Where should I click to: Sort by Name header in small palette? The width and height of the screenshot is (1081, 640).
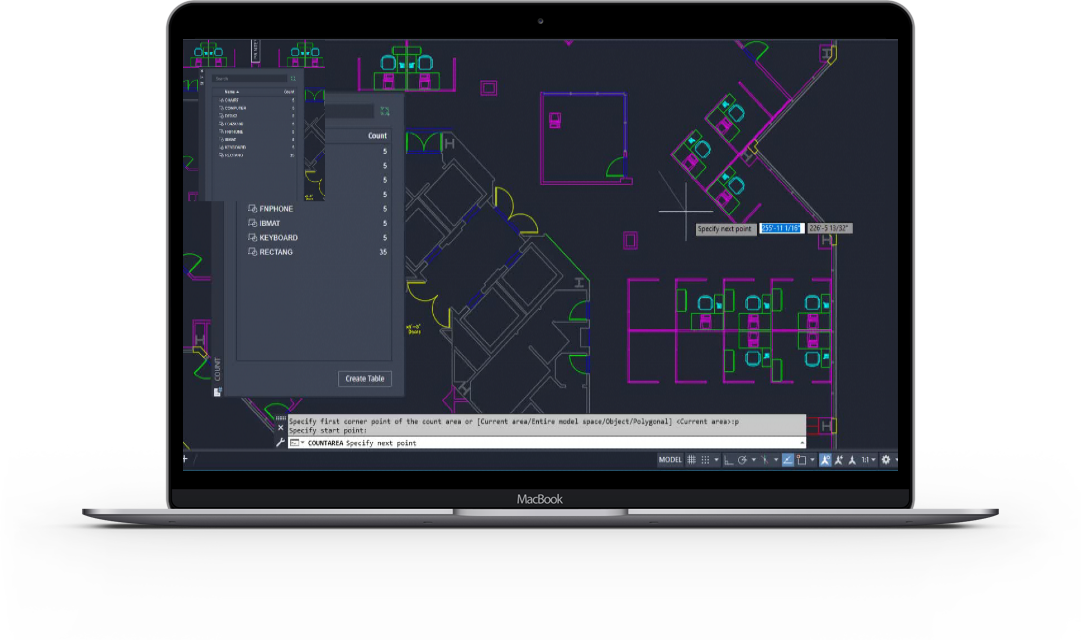[x=232, y=92]
